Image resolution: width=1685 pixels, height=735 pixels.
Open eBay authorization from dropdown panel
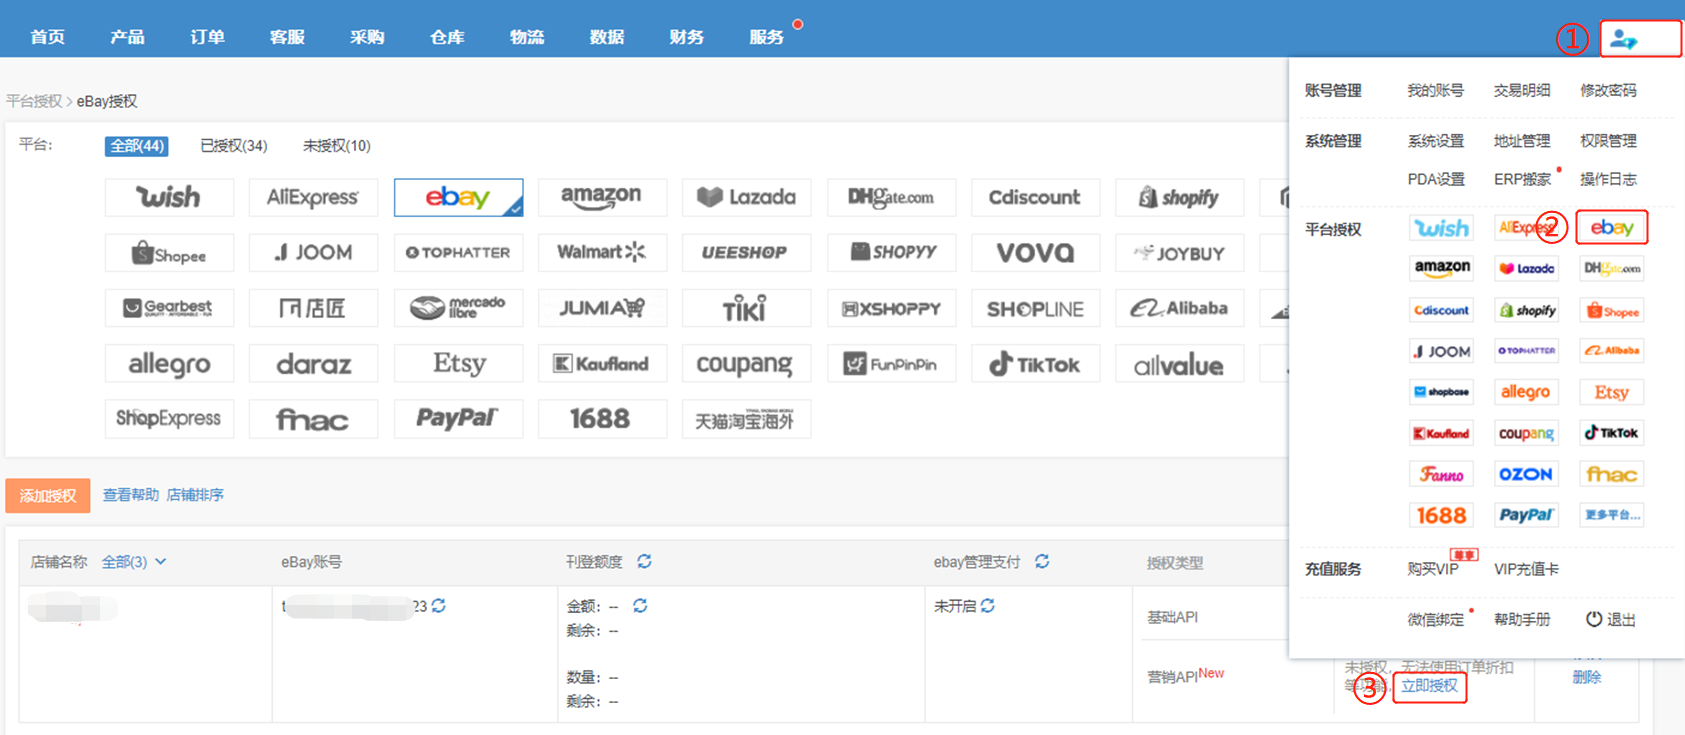1611,228
